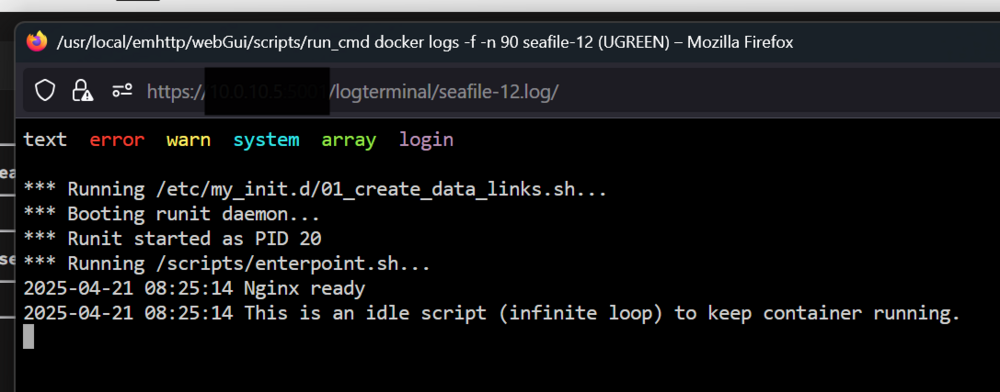The width and height of the screenshot is (1000, 392).
Task: Open the site permissions icon
Action: pyautogui.click(x=122, y=91)
